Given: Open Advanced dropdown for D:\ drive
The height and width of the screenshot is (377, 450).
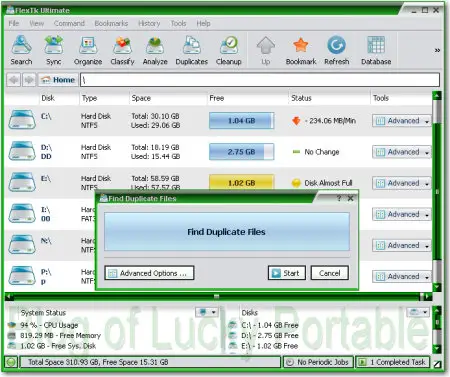Looking at the screenshot, I should pos(402,152).
